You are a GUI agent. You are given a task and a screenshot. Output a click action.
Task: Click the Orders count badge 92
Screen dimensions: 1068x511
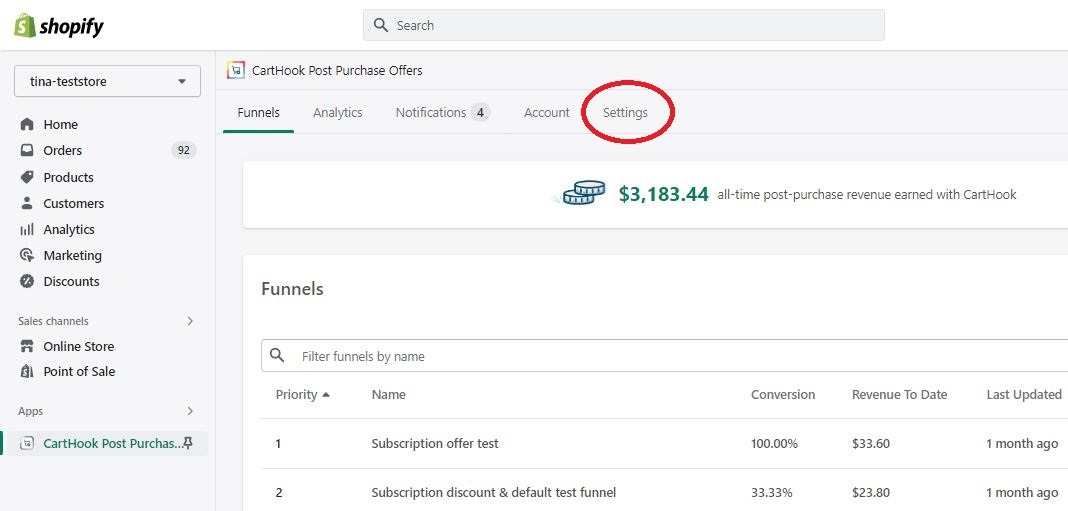[183, 150]
